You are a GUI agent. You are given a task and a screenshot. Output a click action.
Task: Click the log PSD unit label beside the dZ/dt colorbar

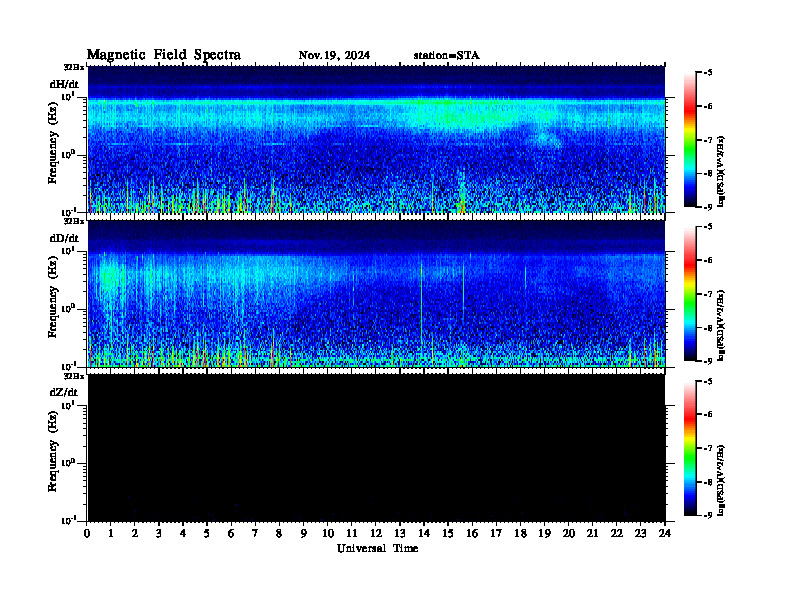[722, 480]
